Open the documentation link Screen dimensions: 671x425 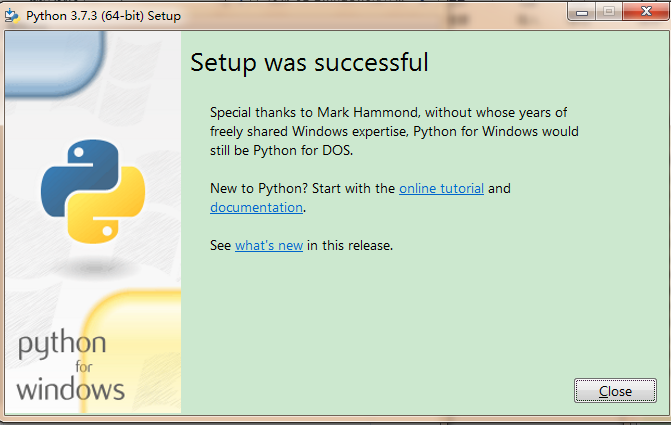point(256,208)
